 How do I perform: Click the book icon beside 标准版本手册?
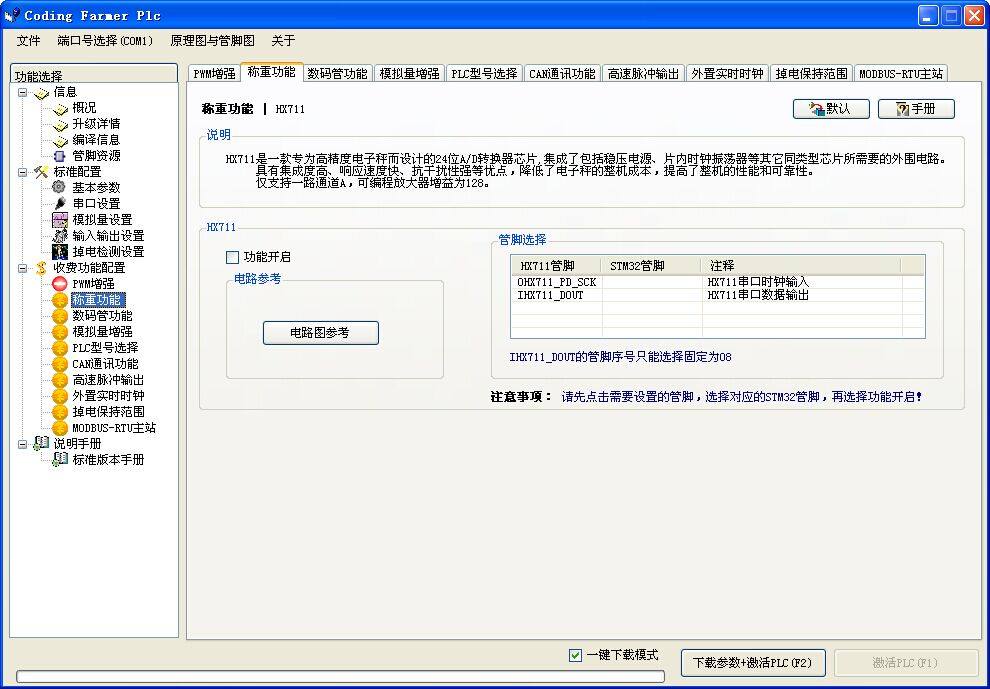coord(60,459)
